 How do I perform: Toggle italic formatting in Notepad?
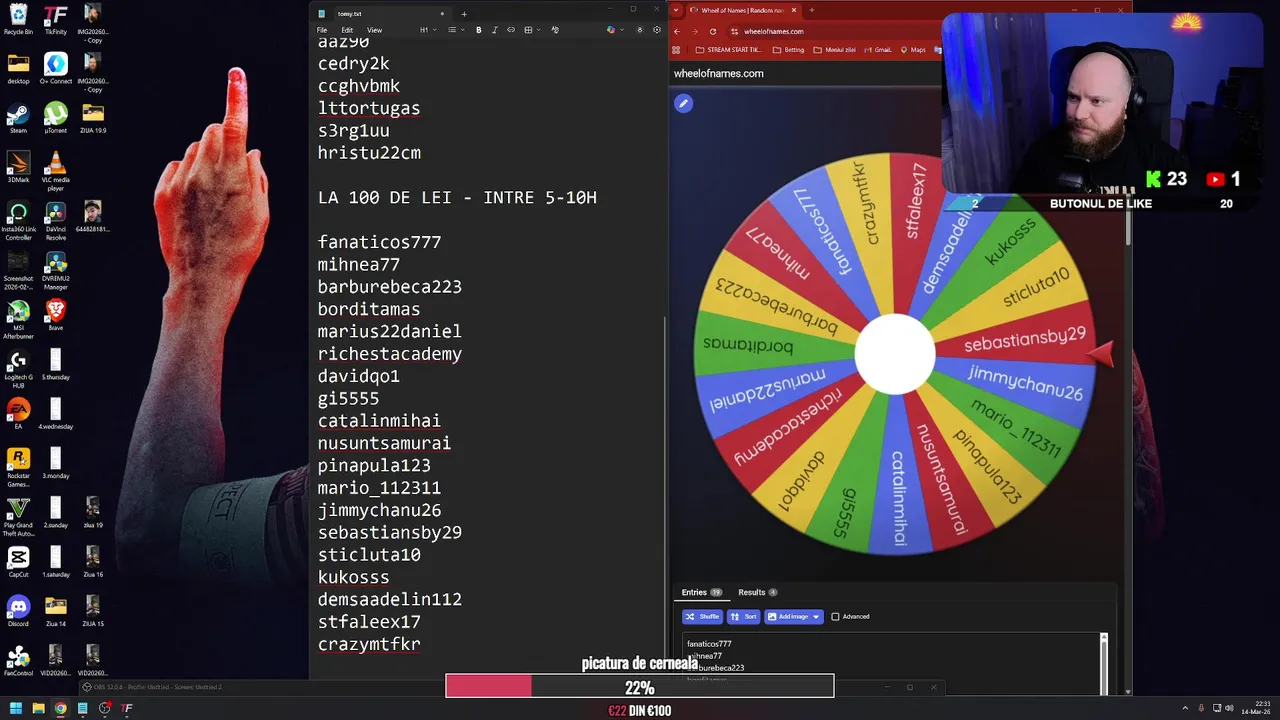[x=495, y=30]
